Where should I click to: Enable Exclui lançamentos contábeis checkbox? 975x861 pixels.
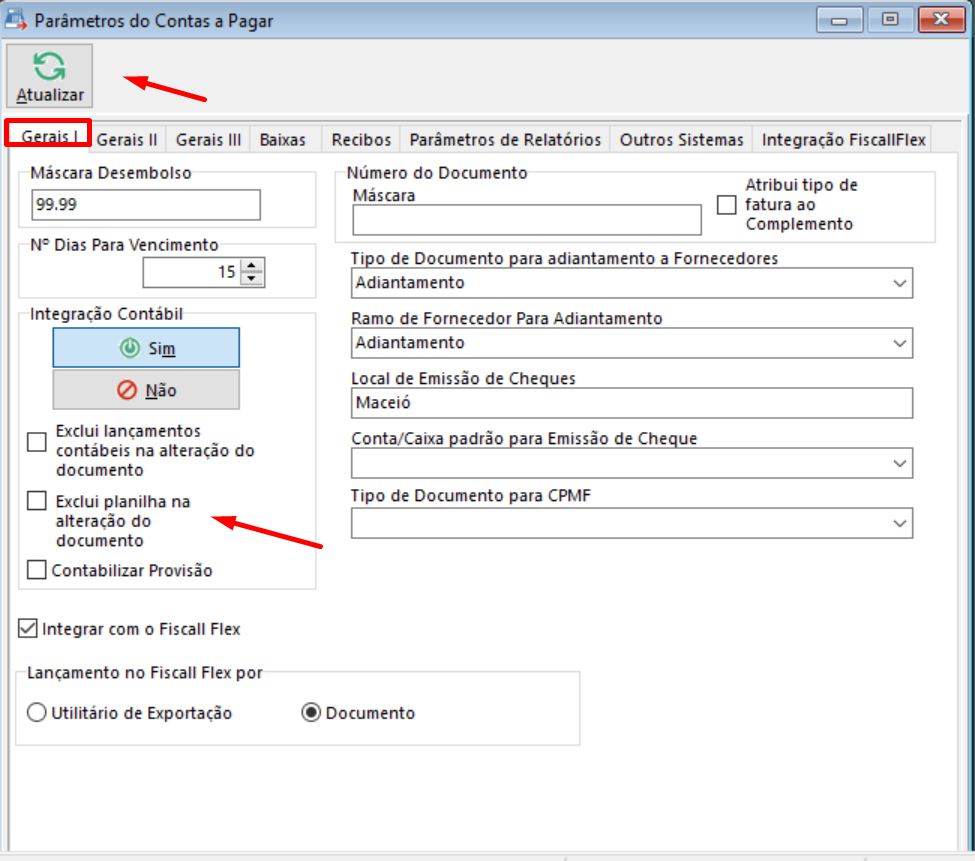tap(37, 442)
